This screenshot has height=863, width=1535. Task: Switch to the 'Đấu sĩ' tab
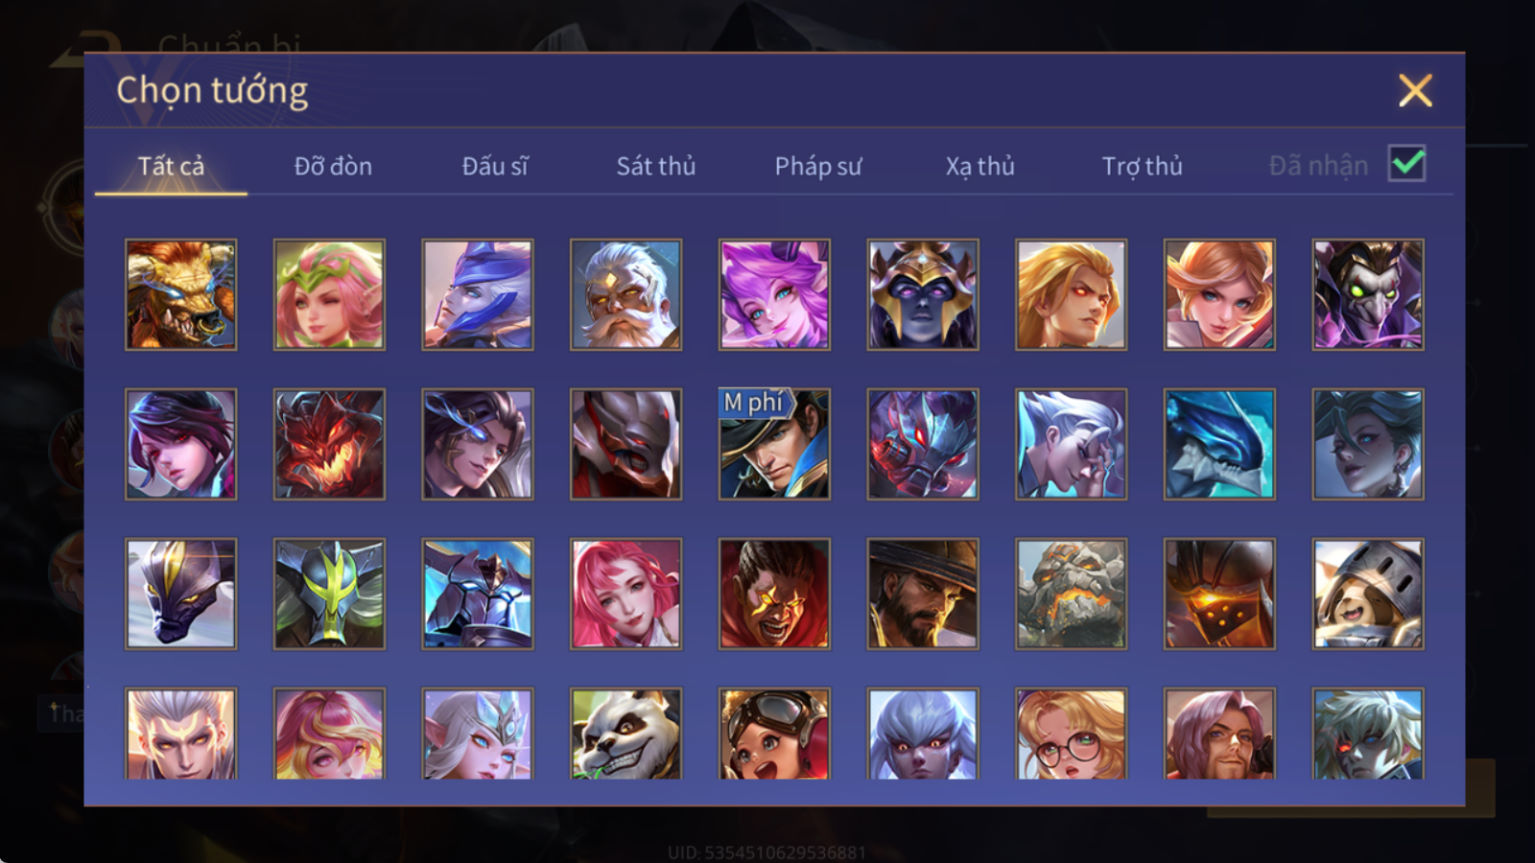[495, 166]
